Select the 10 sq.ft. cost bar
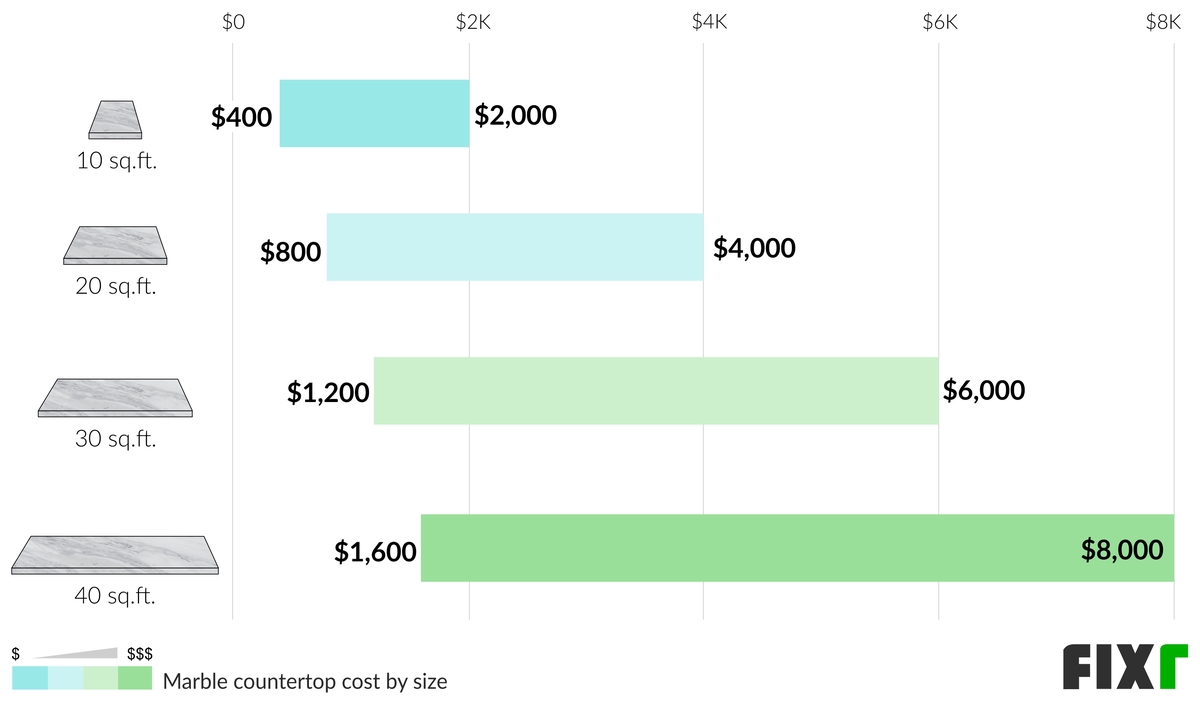This screenshot has height=702, width=1200. (374, 113)
